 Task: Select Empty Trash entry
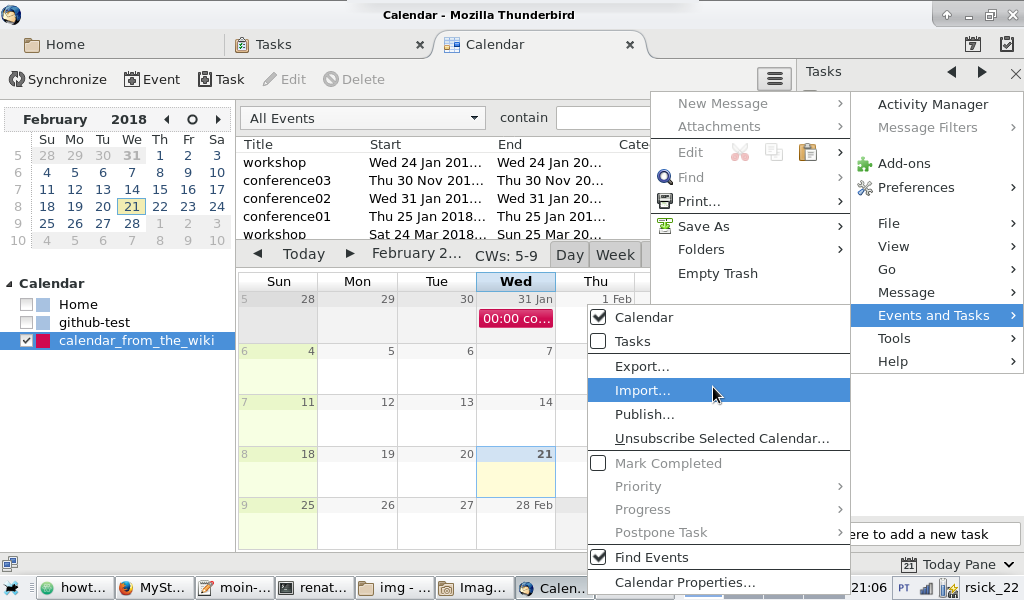point(750,274)
